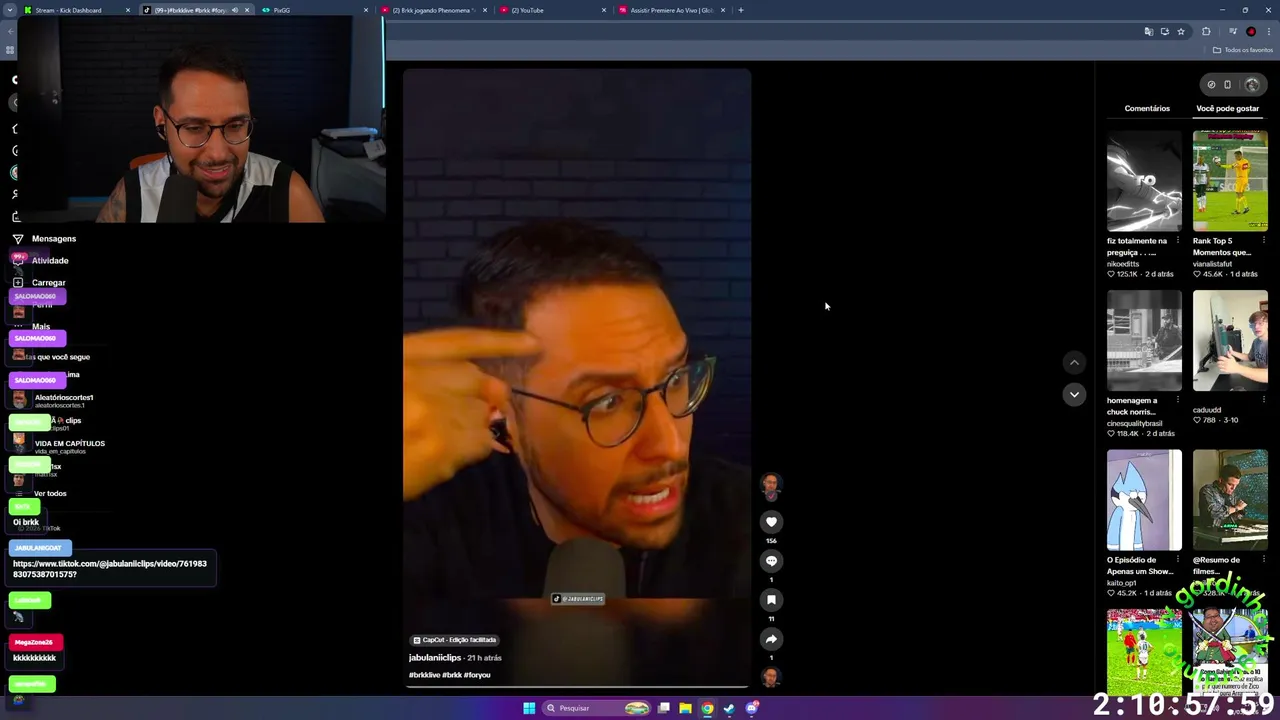The width and height of the screenshot is (1280, 720).
Task: Switch to the PixGG browser tab
Action: point(315,10)
